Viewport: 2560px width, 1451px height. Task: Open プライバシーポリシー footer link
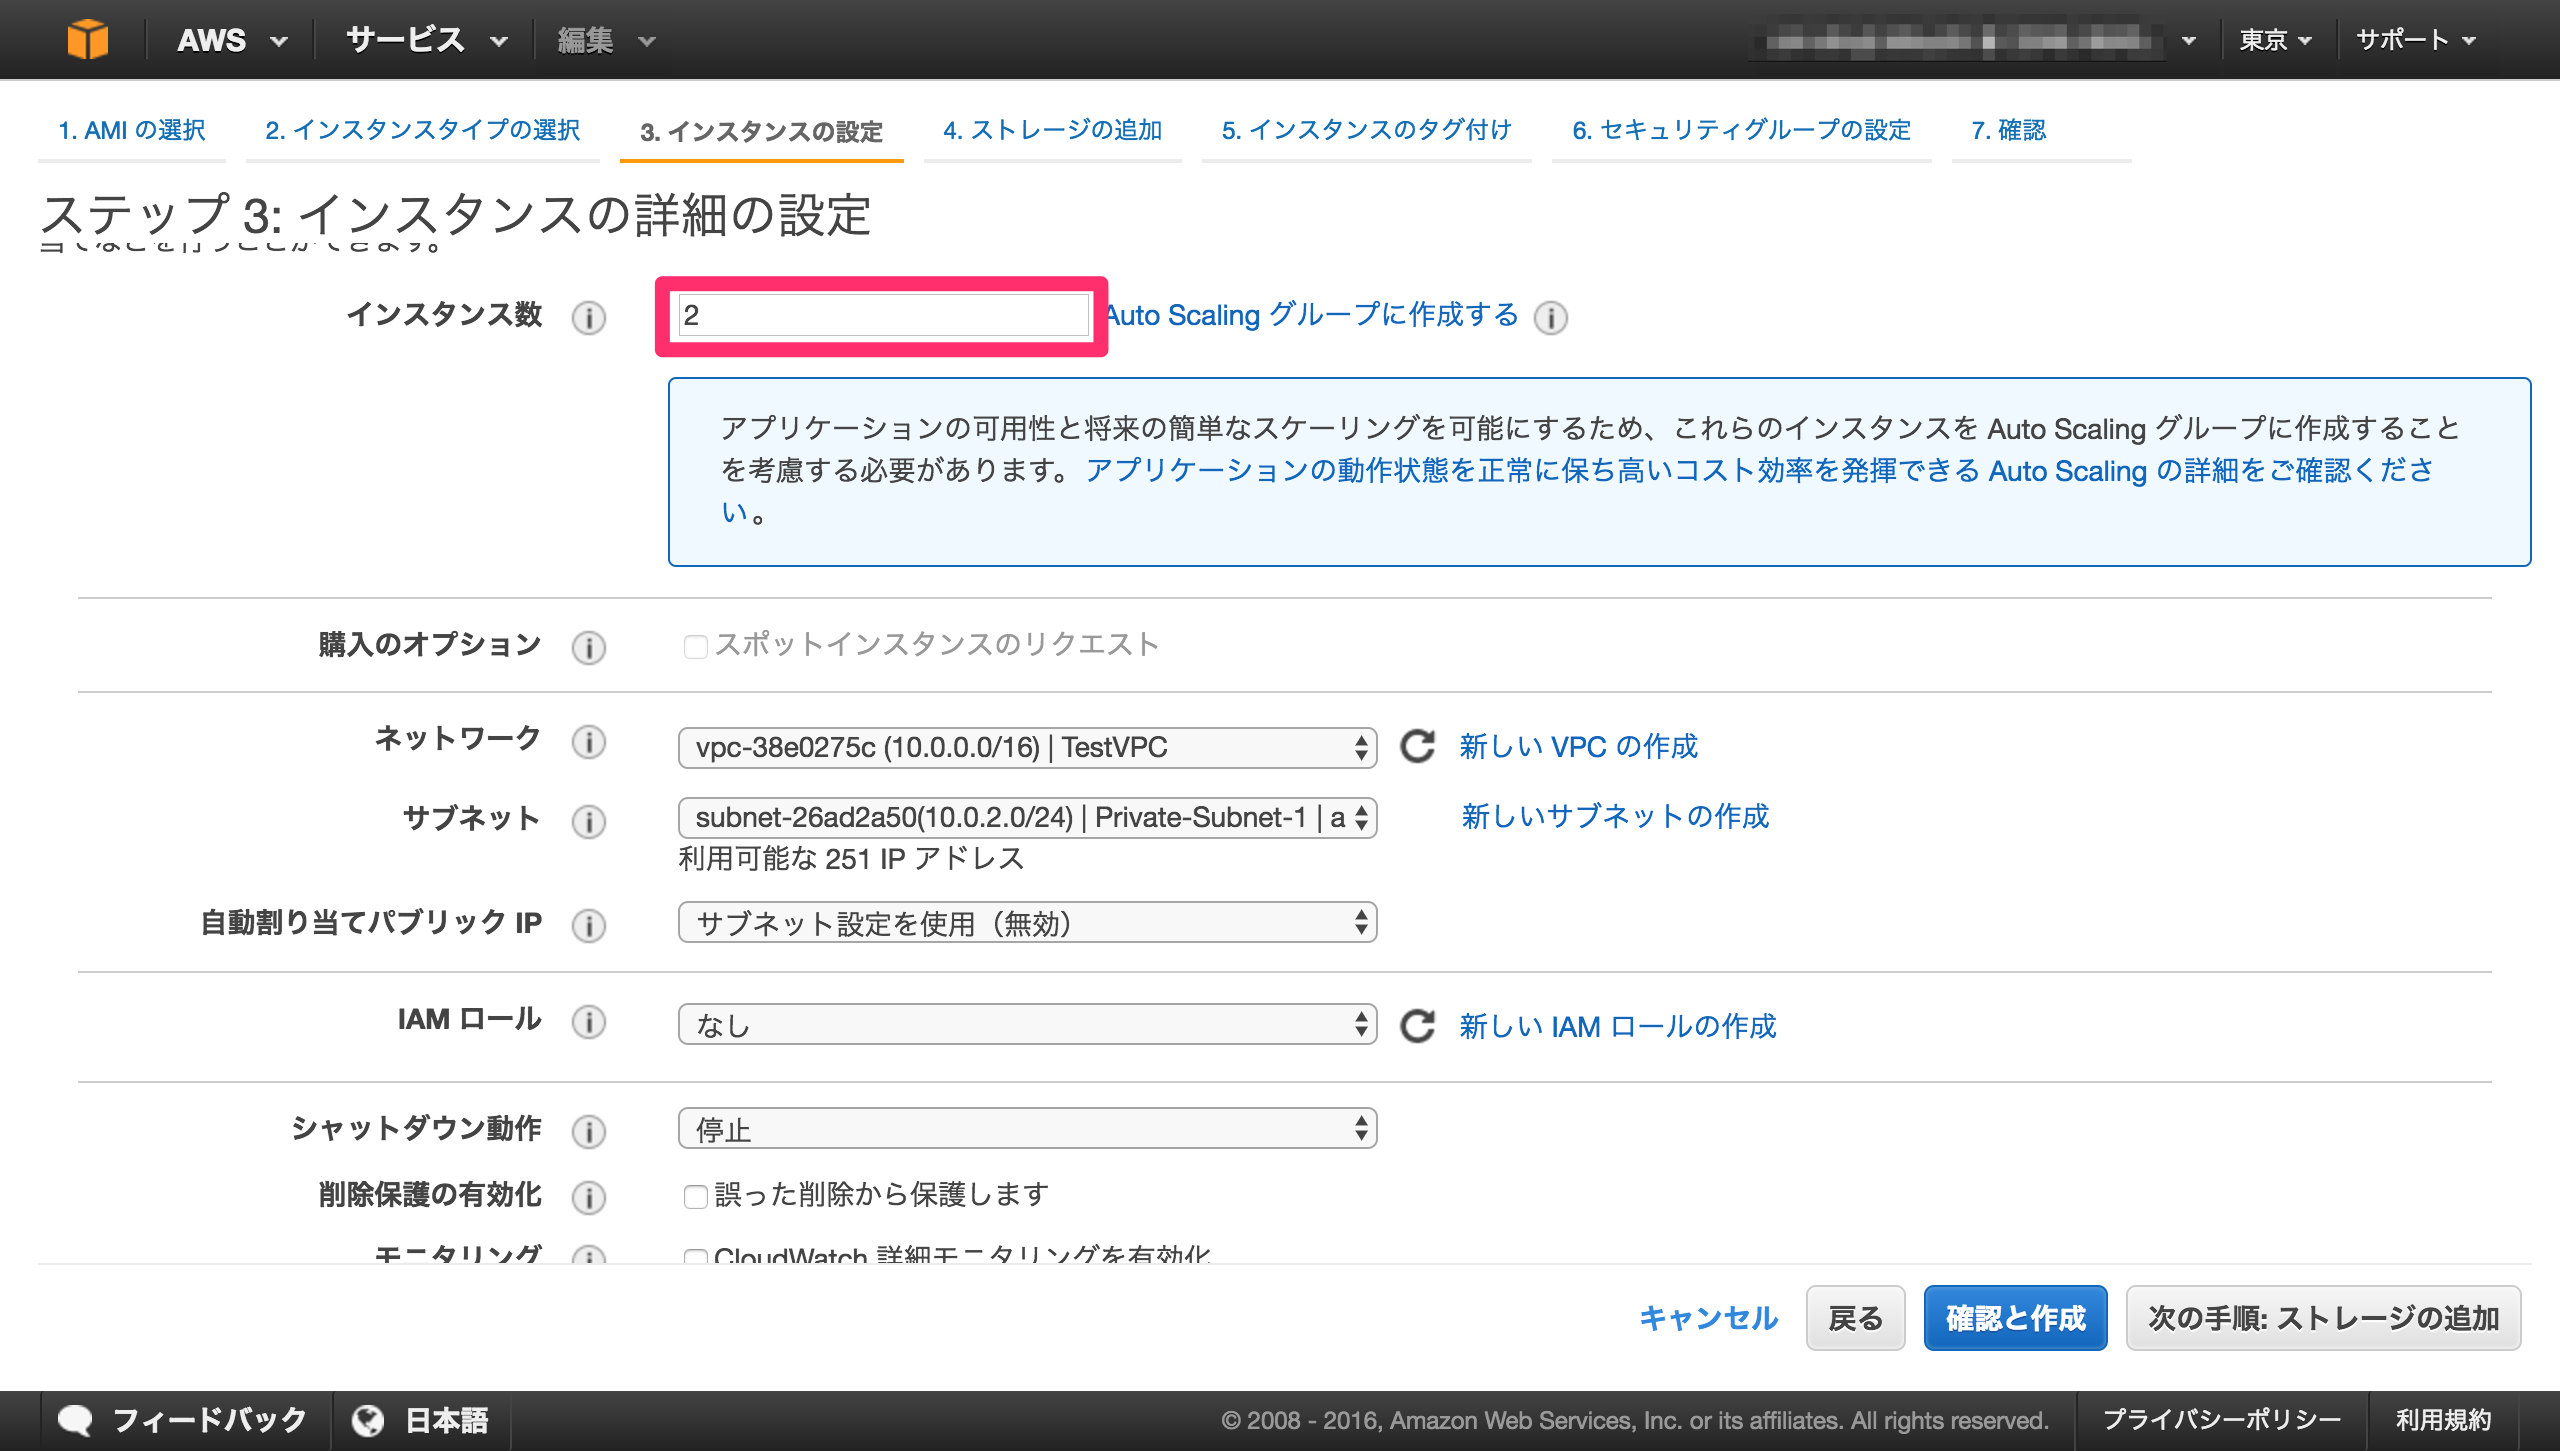point(2221,1420)
